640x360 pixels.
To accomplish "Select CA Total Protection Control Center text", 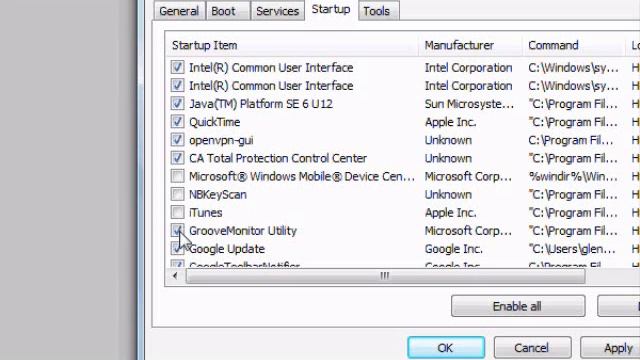I will [x=278, y=158].
